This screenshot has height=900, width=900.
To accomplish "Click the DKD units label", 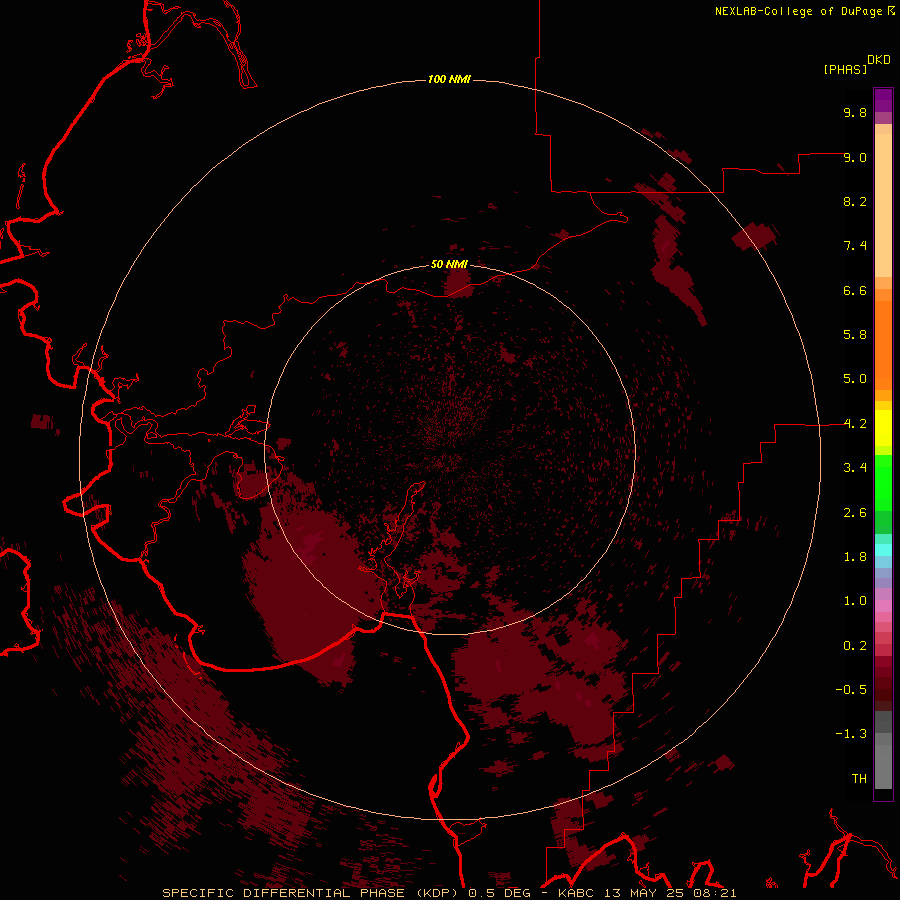I will pyautogui.click(x=879, y=59).
